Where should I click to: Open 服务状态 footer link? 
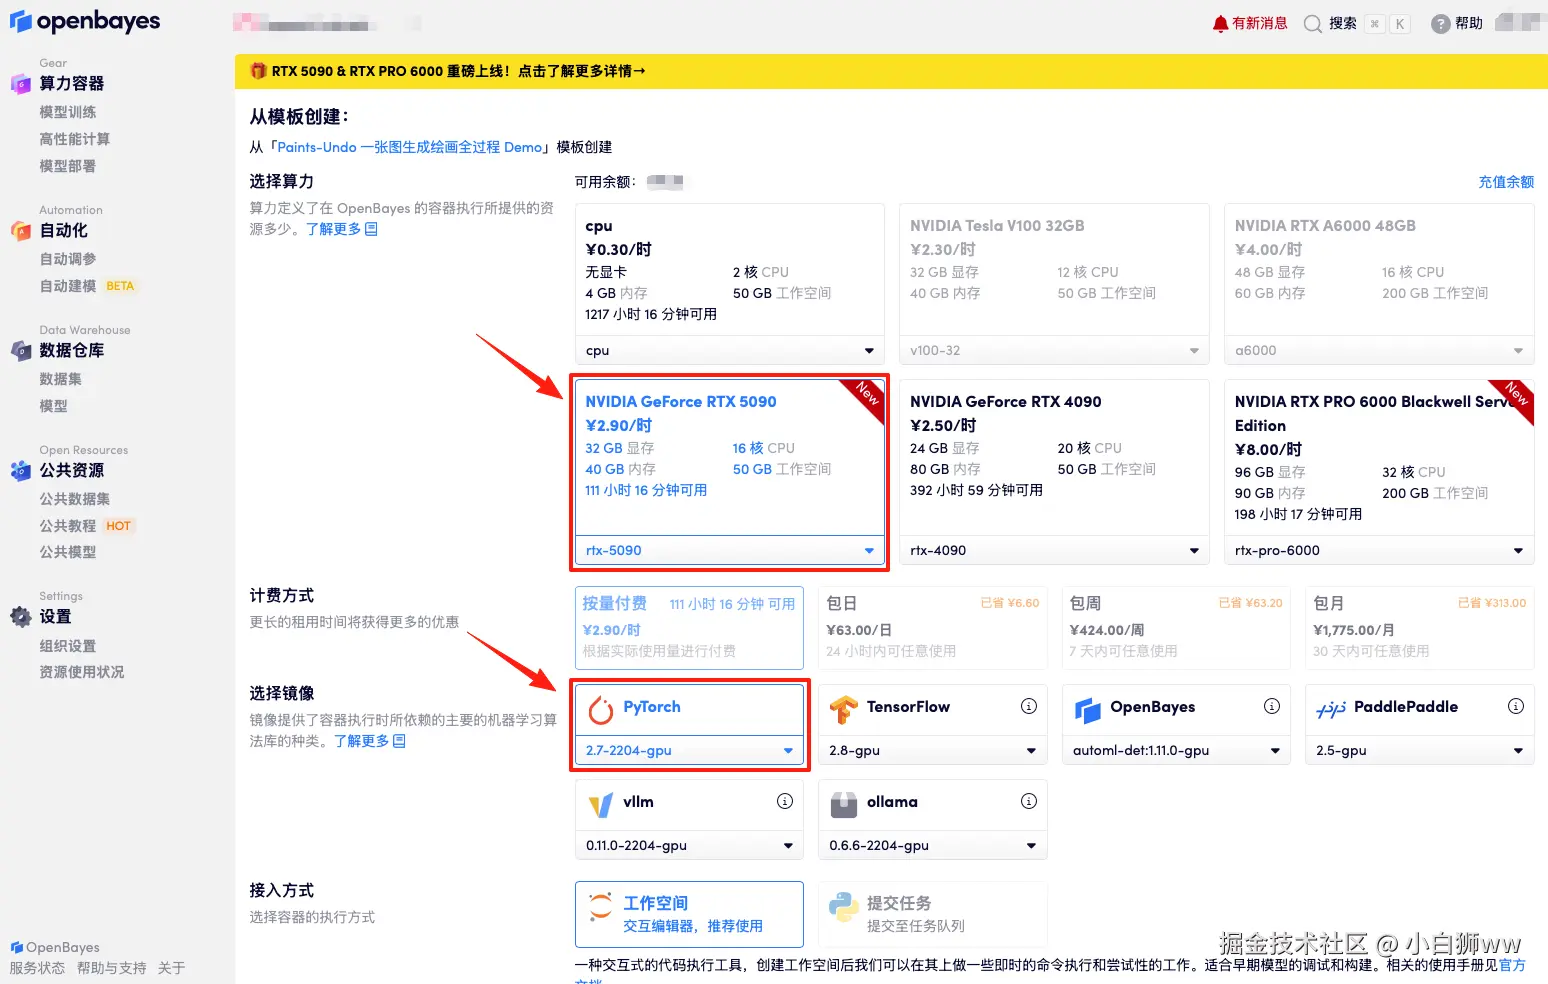click(x=37, y=969)
